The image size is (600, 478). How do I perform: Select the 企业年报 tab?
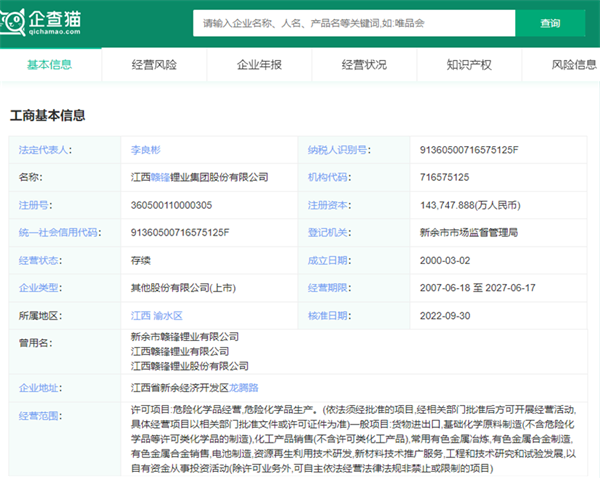259,65
